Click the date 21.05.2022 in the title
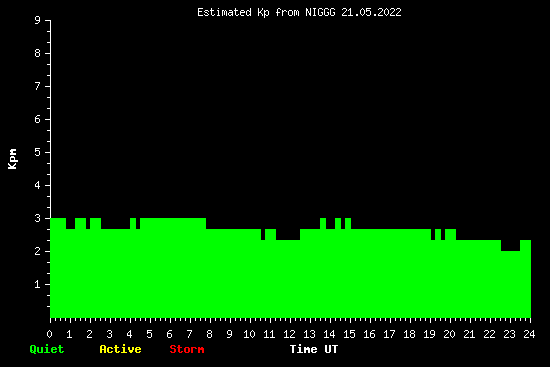550x367 pixels. pyautogui.click(x=371, y=13)
